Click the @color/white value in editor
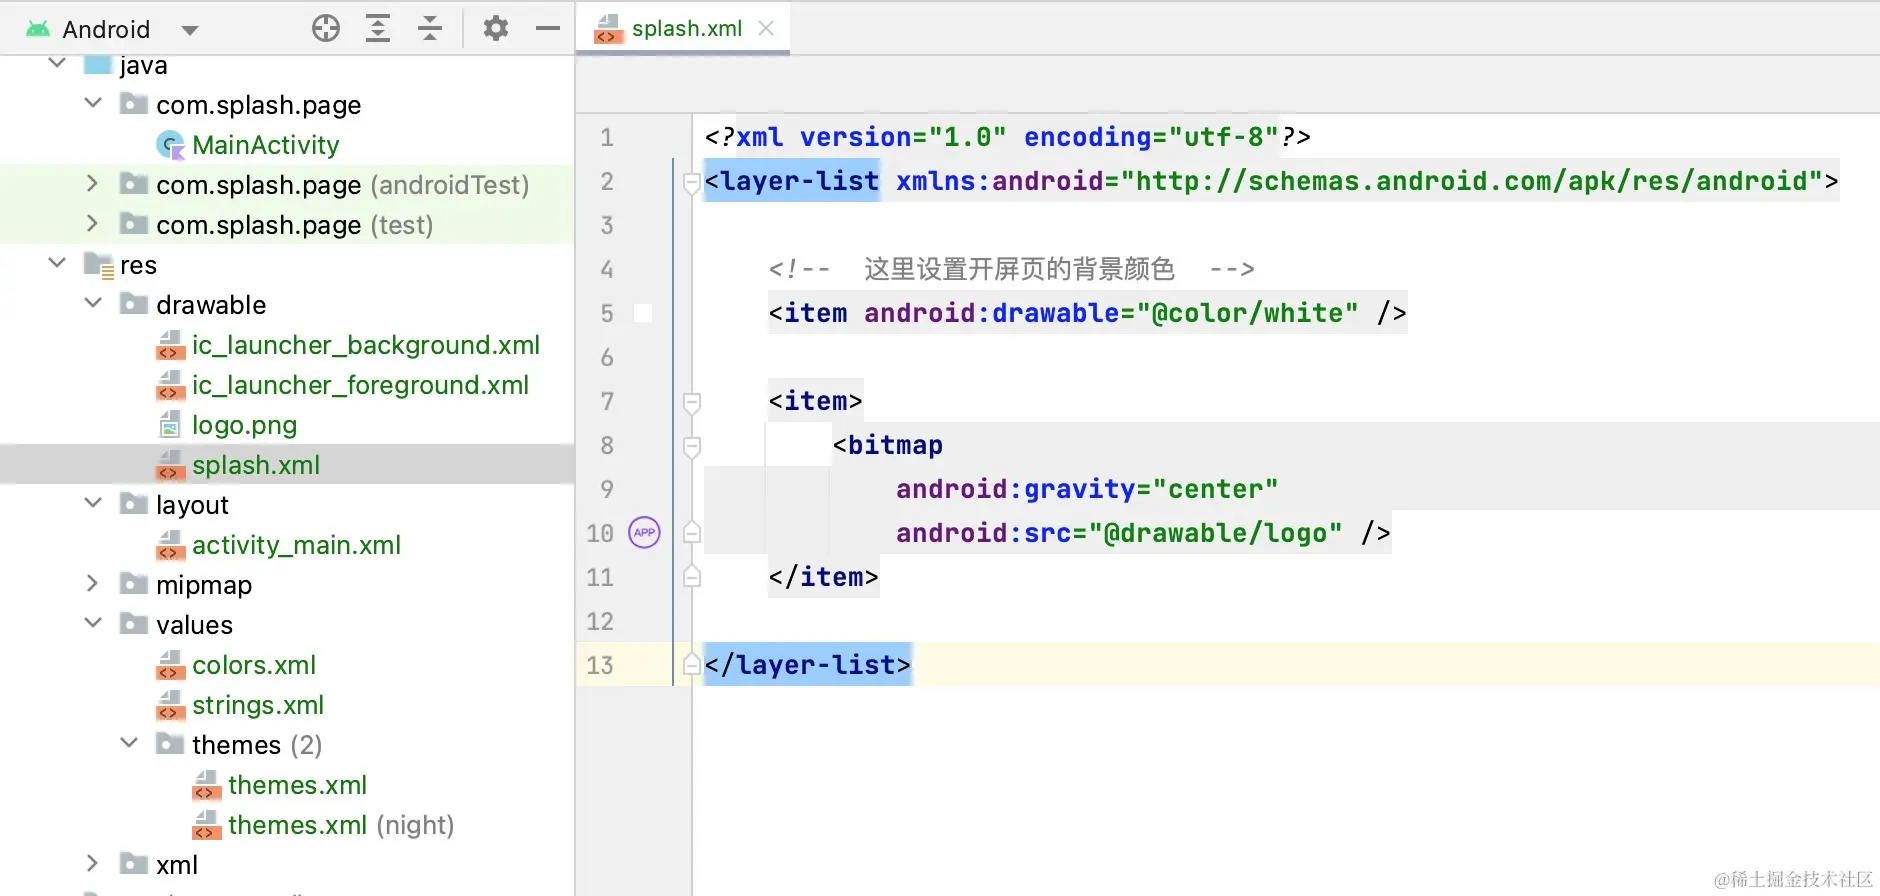This screenshot has width=1880, height=896. pos(1247,313)
